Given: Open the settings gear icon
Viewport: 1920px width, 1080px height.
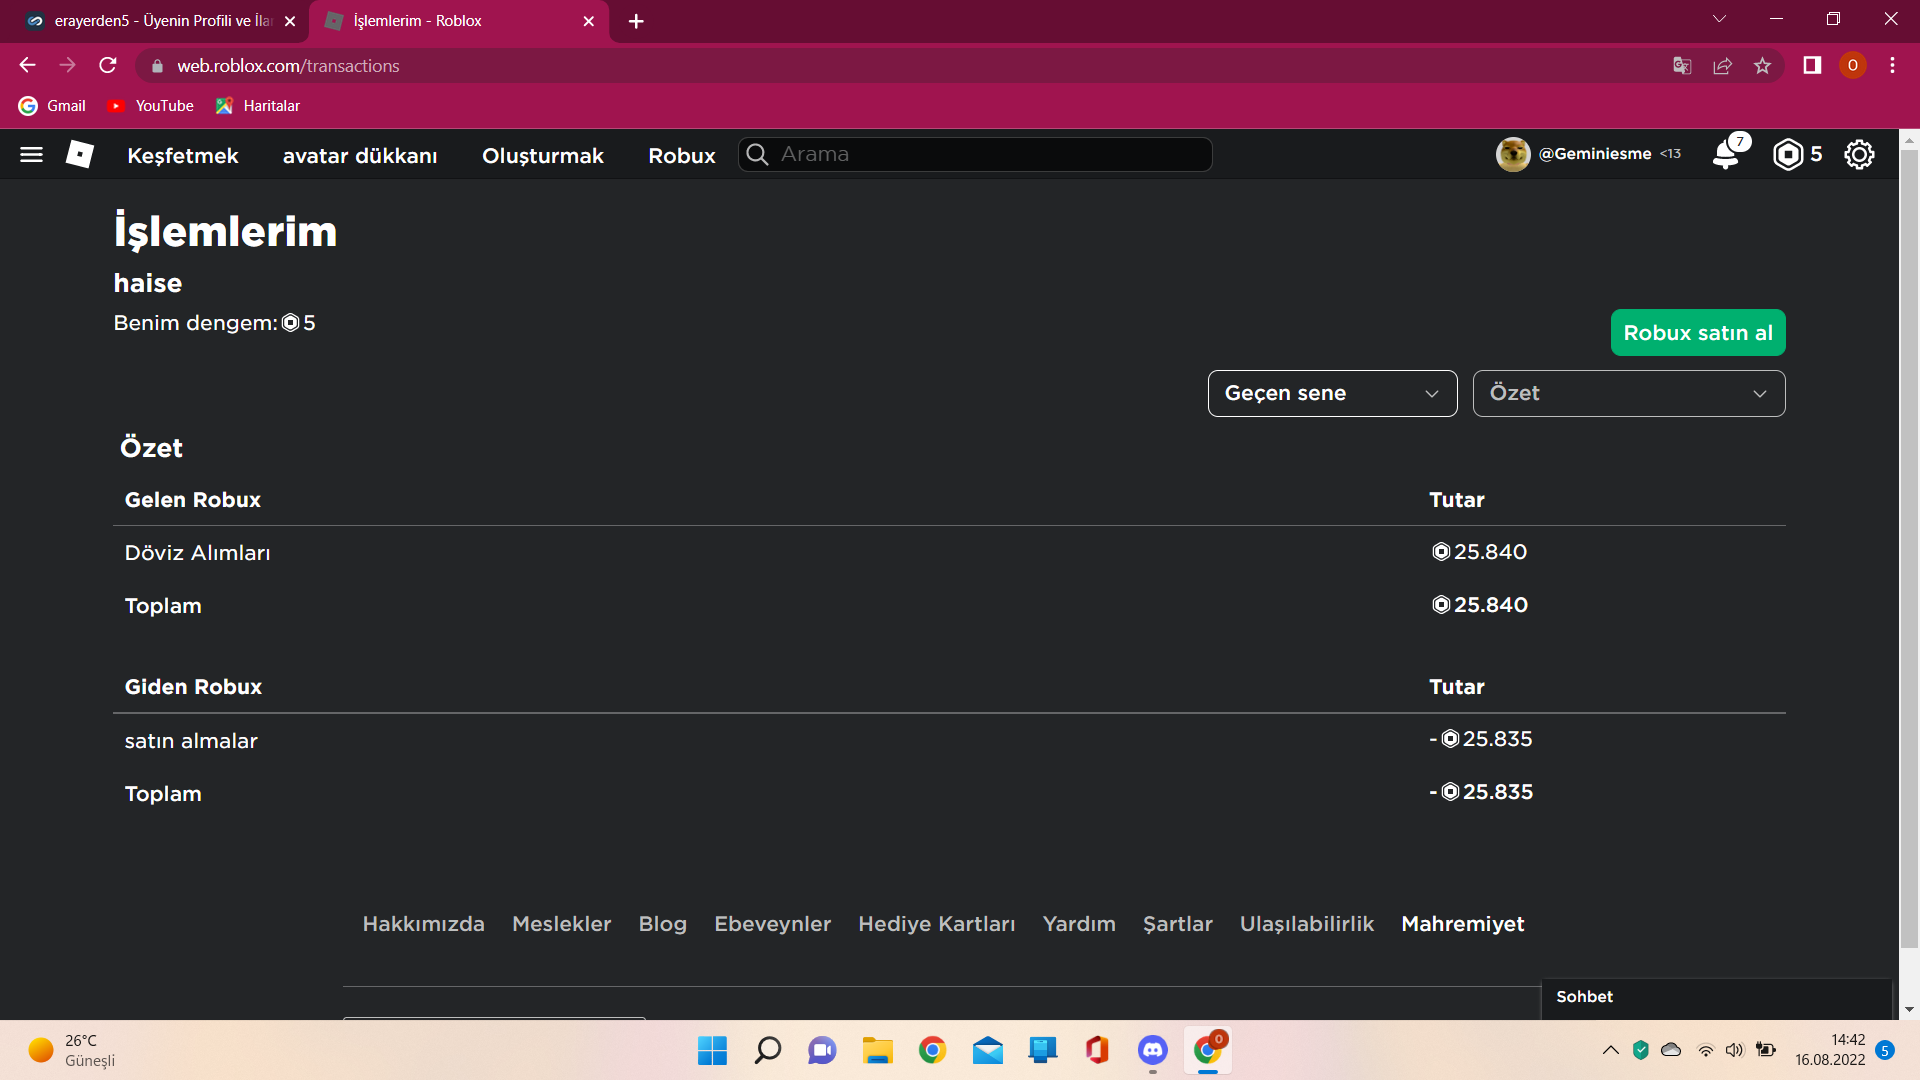Looking at the screenshot, I should tap(1859, 154).
